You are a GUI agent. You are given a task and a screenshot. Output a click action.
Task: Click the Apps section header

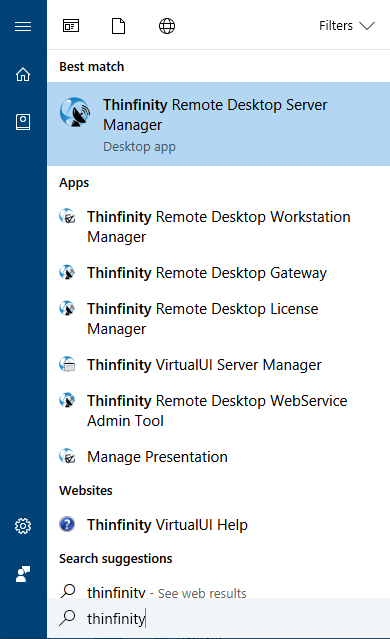tap(74, 183)
